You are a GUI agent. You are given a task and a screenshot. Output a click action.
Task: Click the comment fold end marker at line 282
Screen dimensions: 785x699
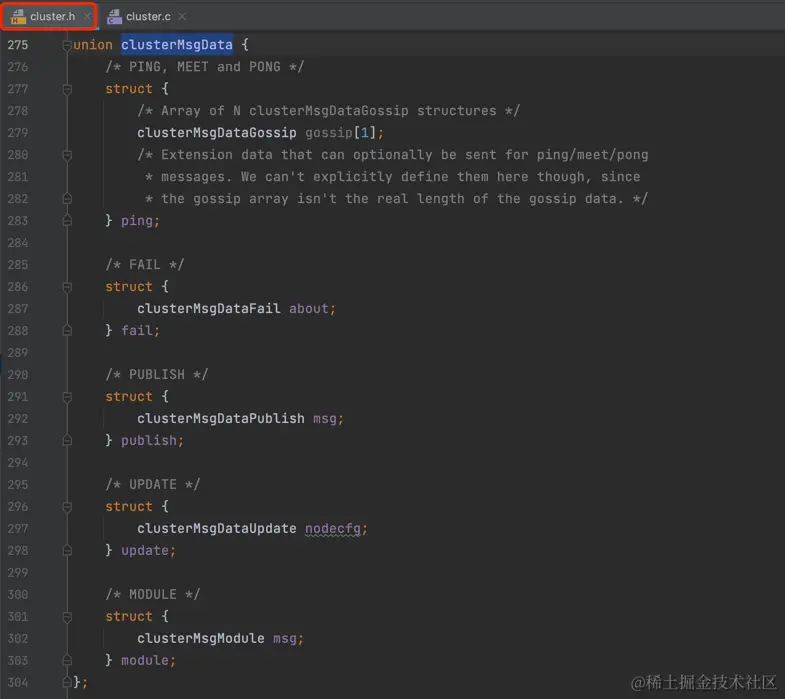67,199
